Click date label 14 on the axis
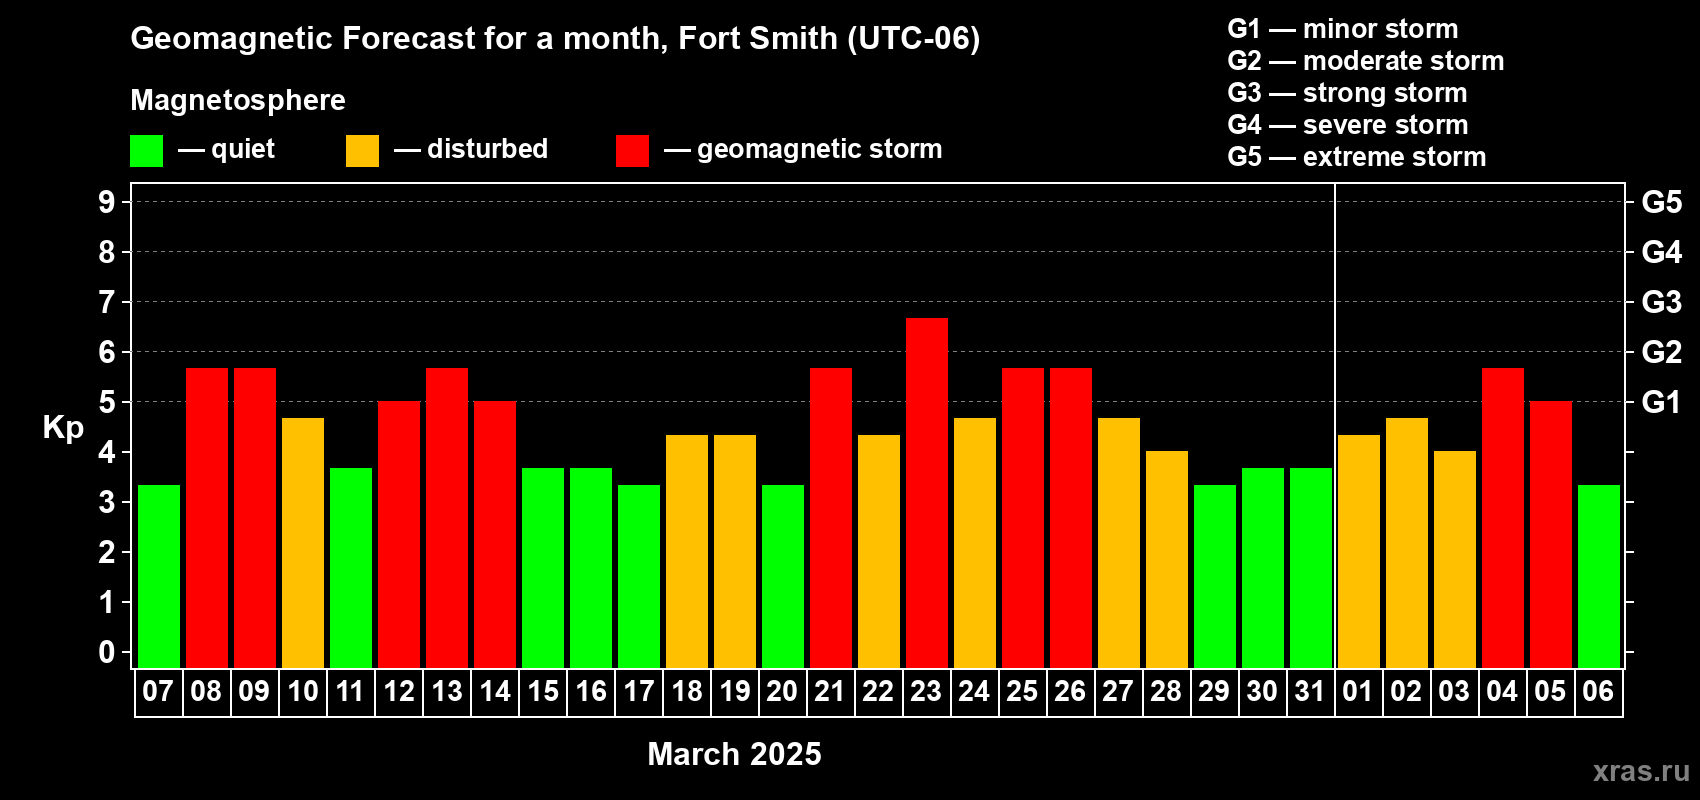The width and height of the screenshot is (1700, 800). point(495,691)
